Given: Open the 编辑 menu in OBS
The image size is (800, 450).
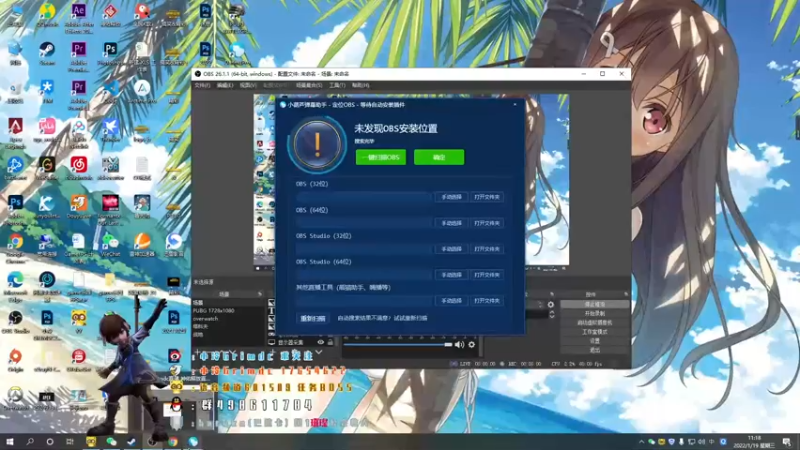Looking at the screenshot, I should [225, 85].
